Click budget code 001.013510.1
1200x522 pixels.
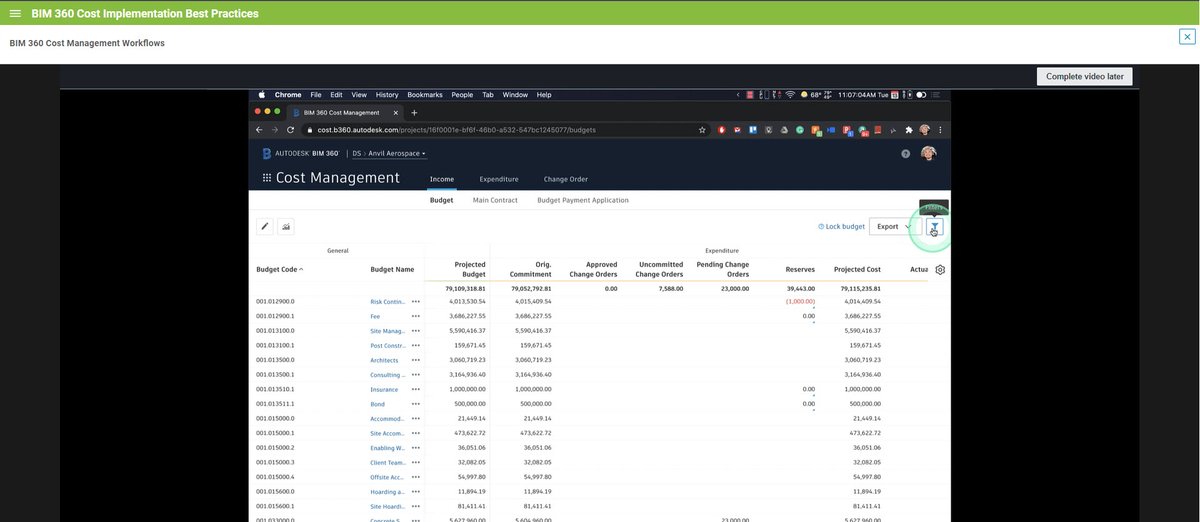(x=275, y=389)
